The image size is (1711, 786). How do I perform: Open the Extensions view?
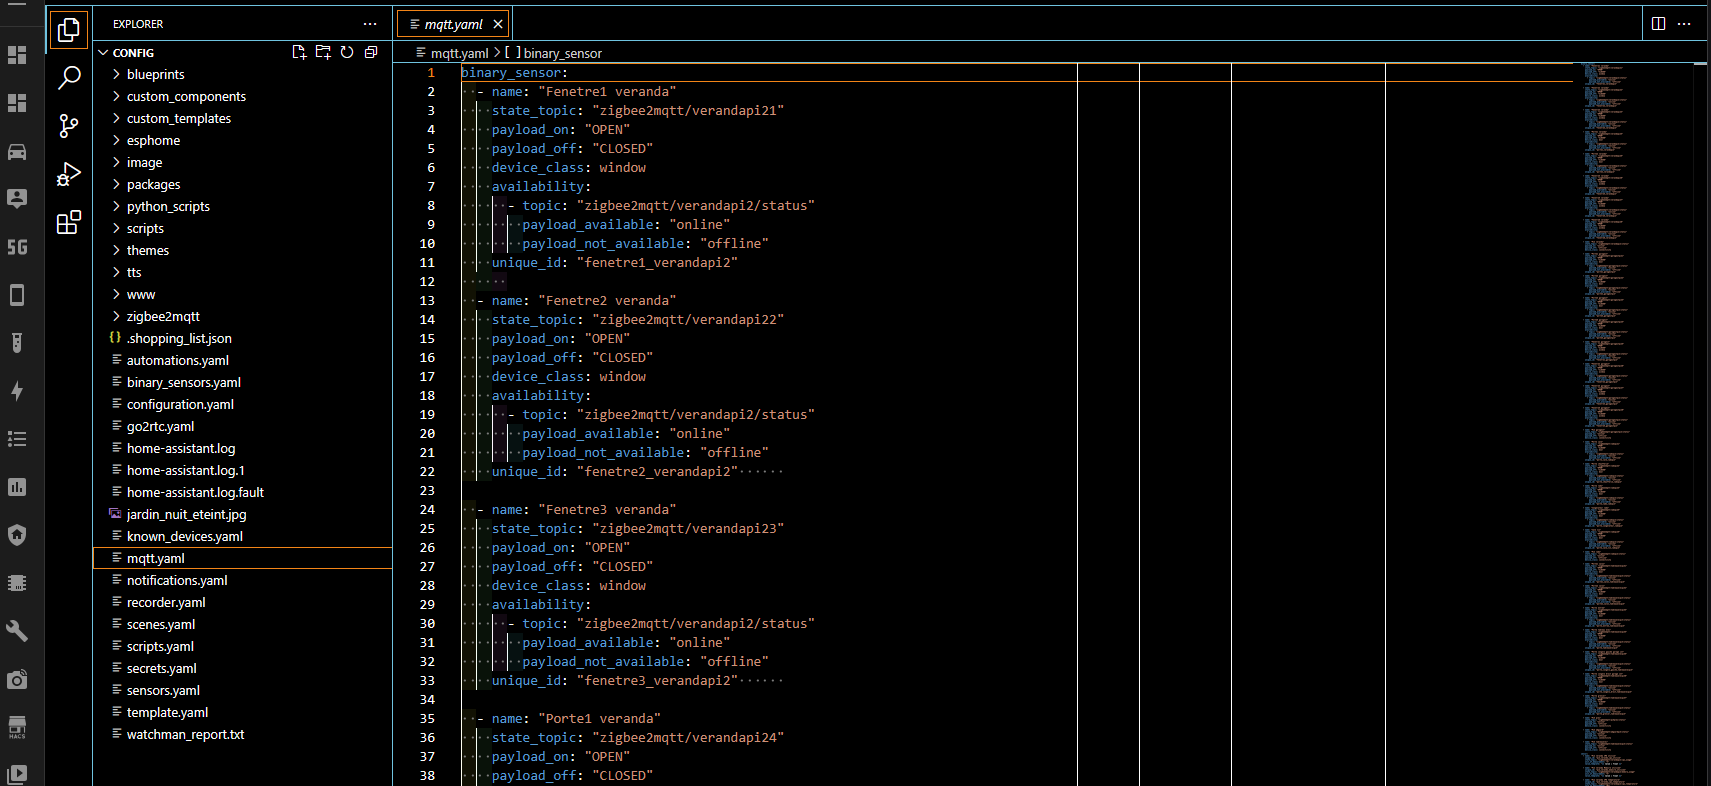(69, 222)
